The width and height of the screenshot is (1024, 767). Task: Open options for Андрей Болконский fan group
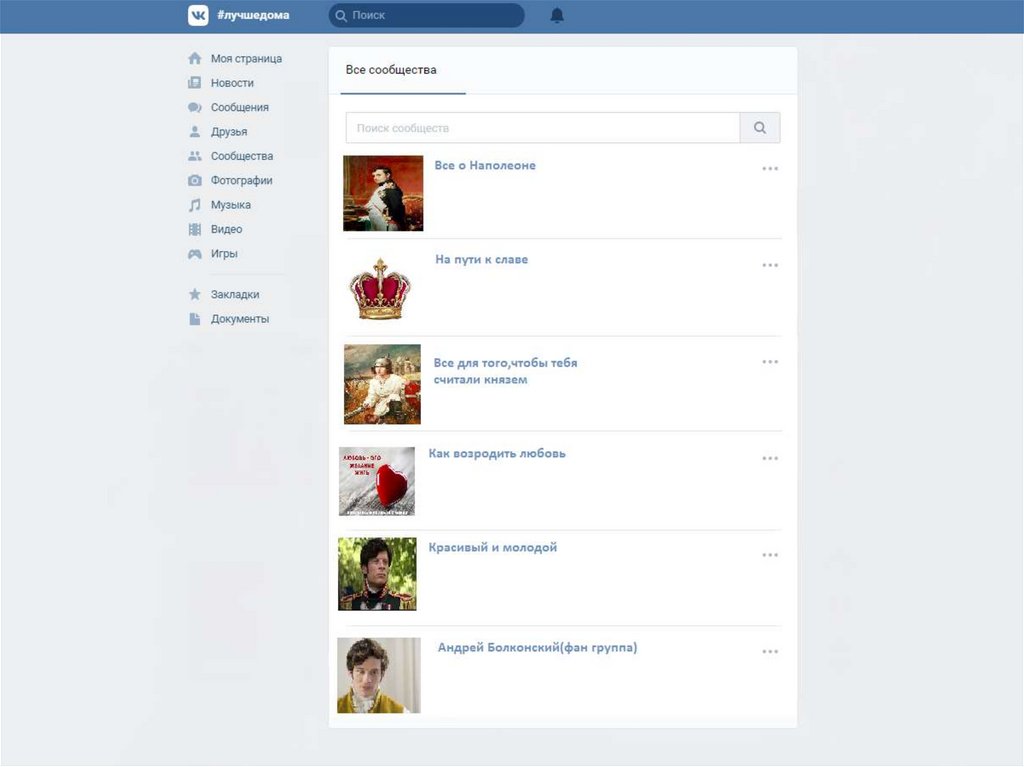pos(770,651)
